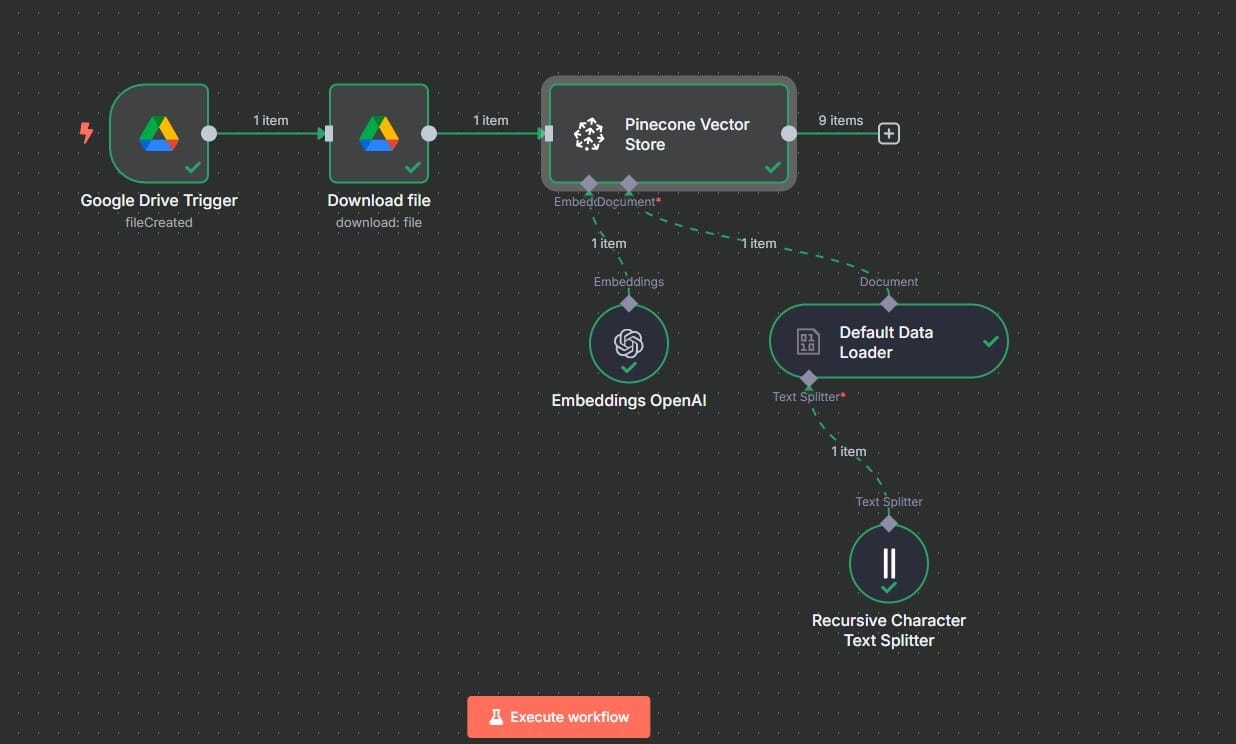Click the "Embeddings OpenAI" label
The image size is (1236, 744).
pos(629,400)
